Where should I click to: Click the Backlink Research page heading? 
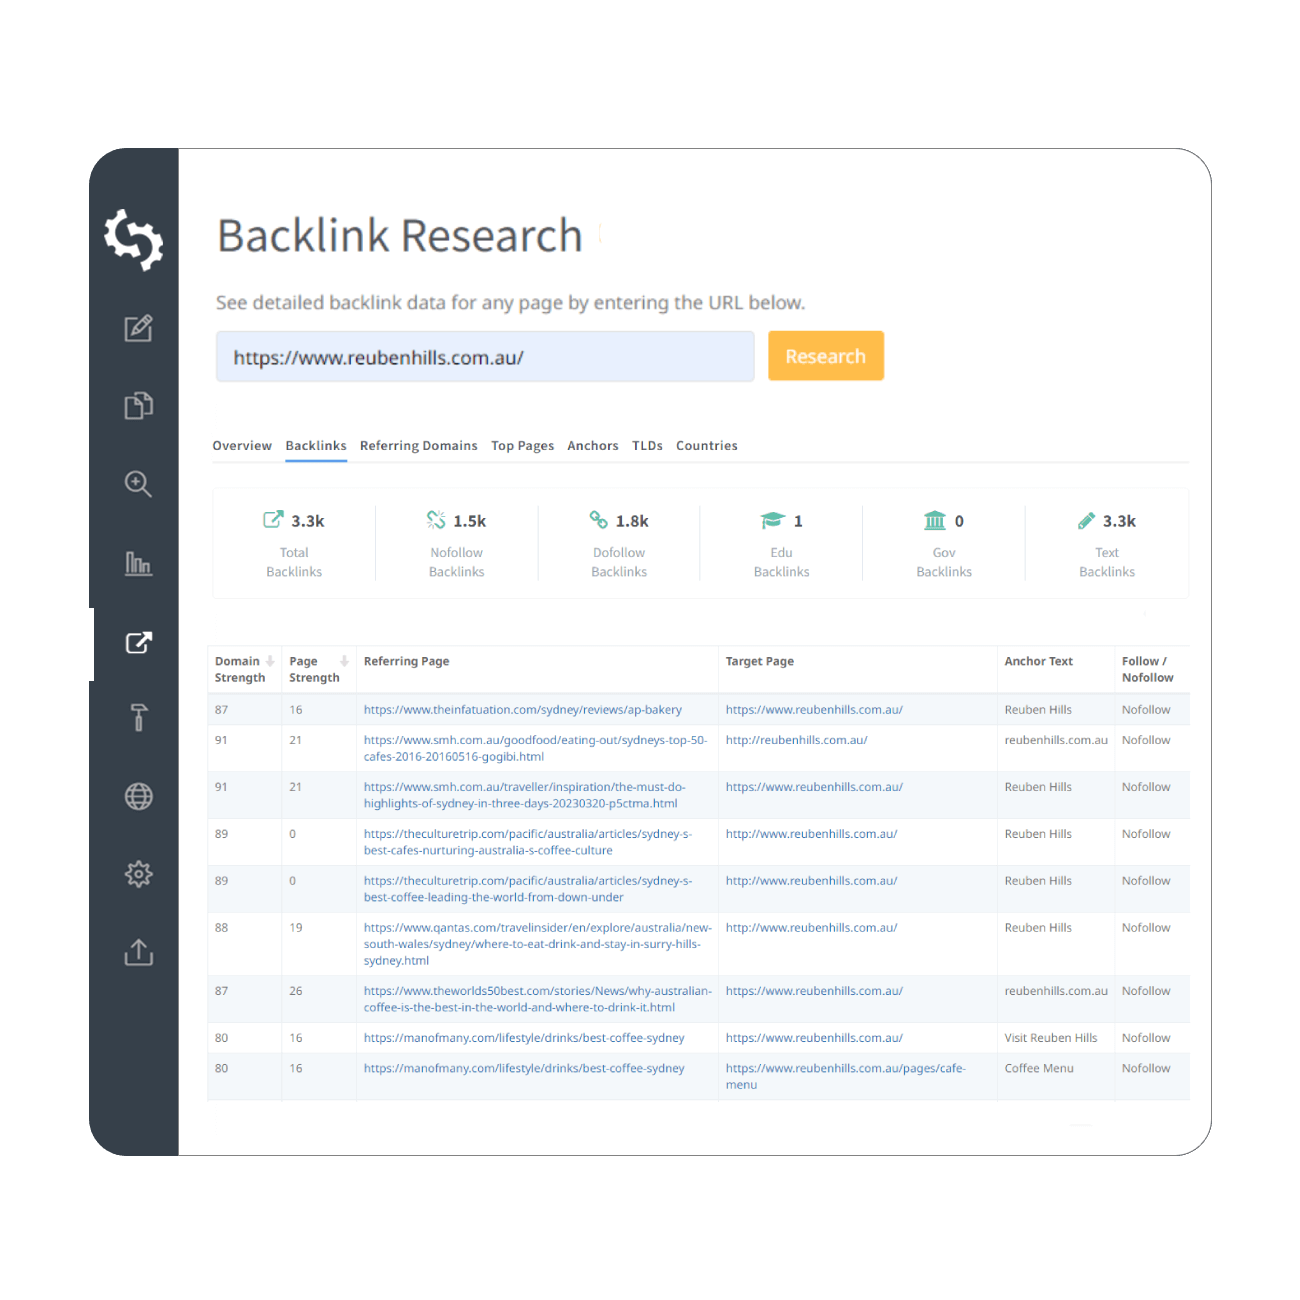click(400, 236)
